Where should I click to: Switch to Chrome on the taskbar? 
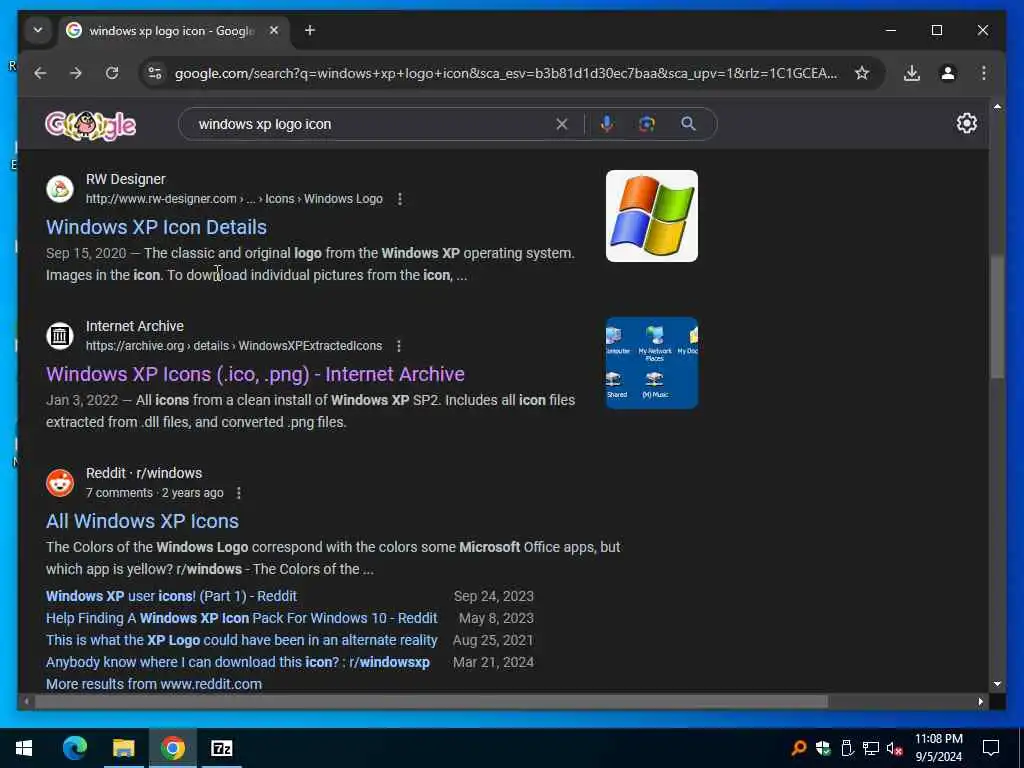pos(172,748)
